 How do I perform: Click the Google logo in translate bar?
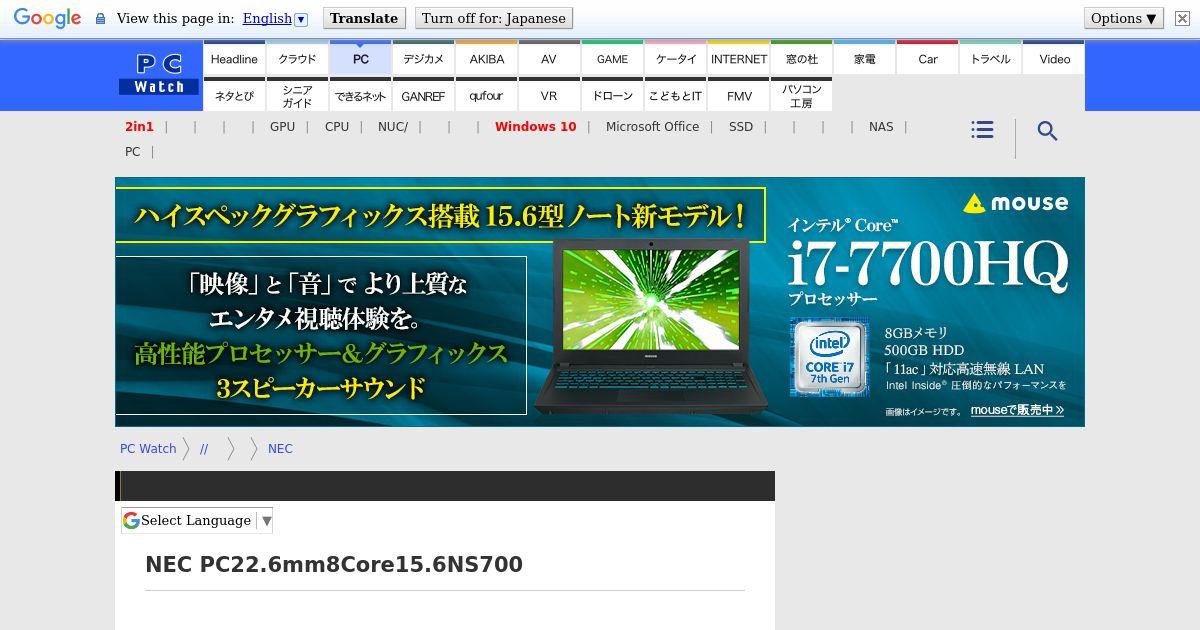(47, 18)
